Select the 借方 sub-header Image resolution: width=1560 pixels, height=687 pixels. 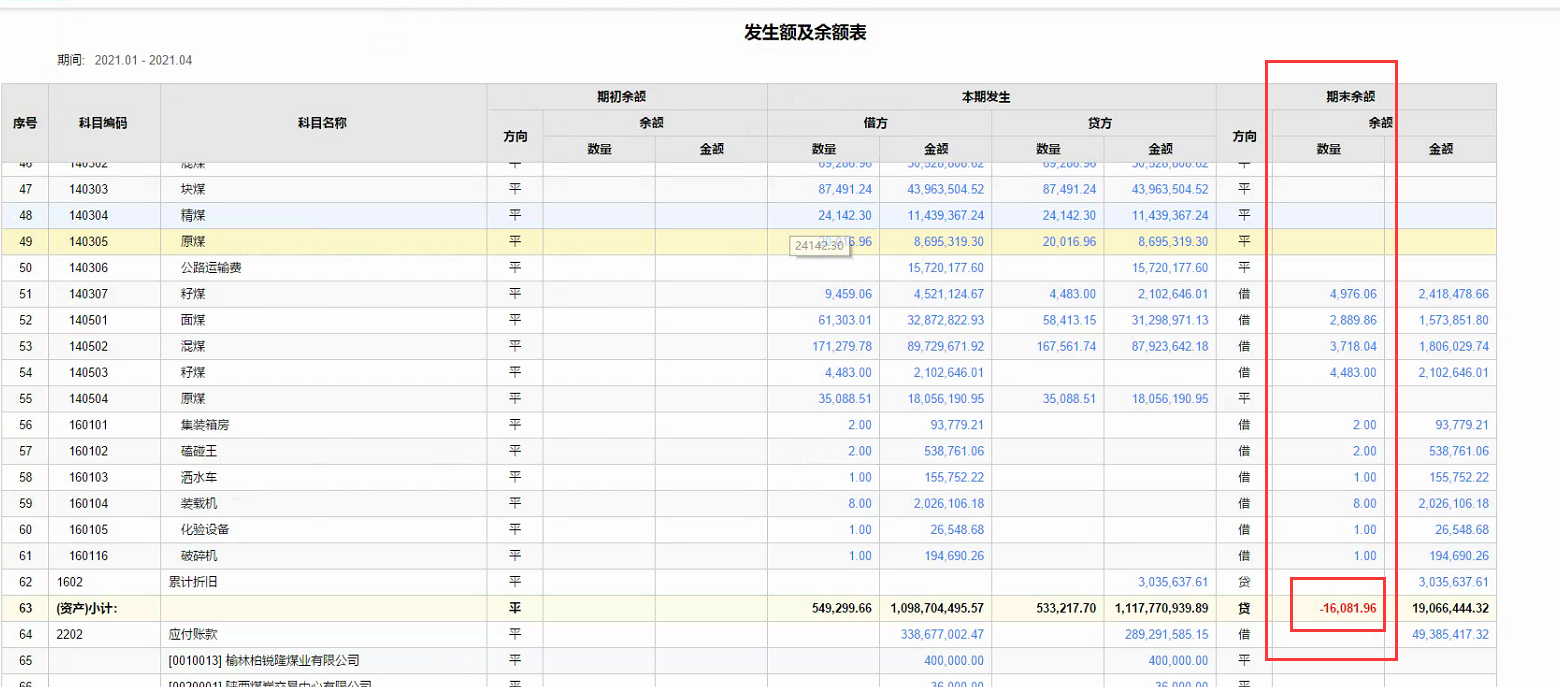879,123
